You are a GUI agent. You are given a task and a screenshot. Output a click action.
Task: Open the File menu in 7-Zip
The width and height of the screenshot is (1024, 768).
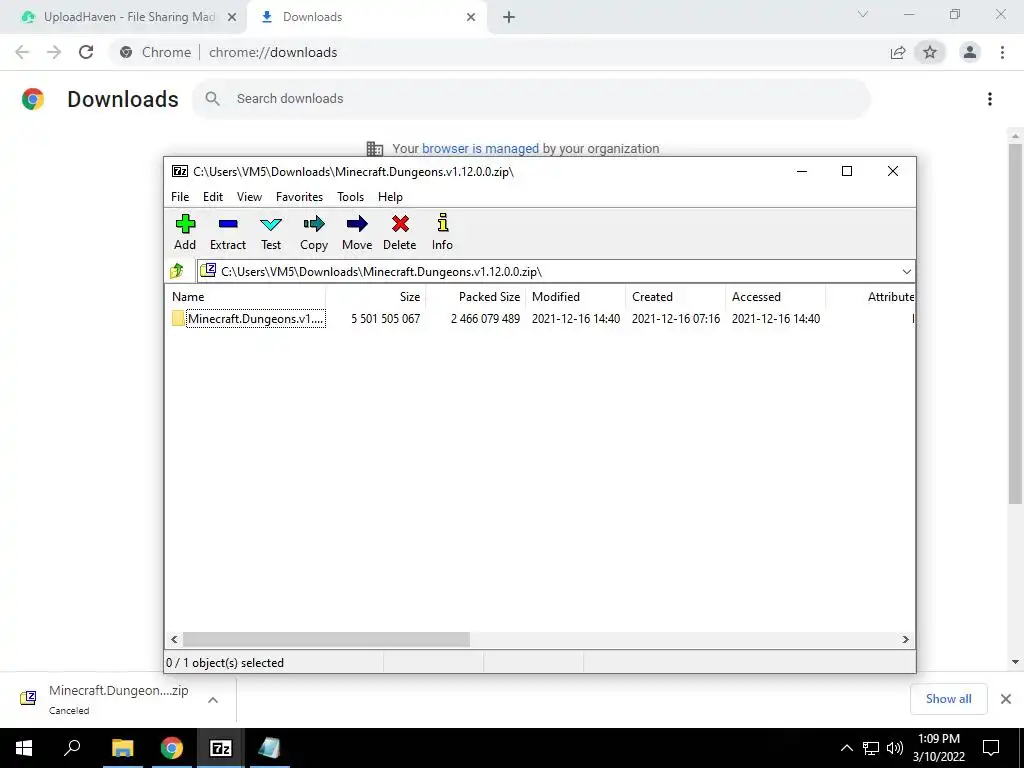180,197
